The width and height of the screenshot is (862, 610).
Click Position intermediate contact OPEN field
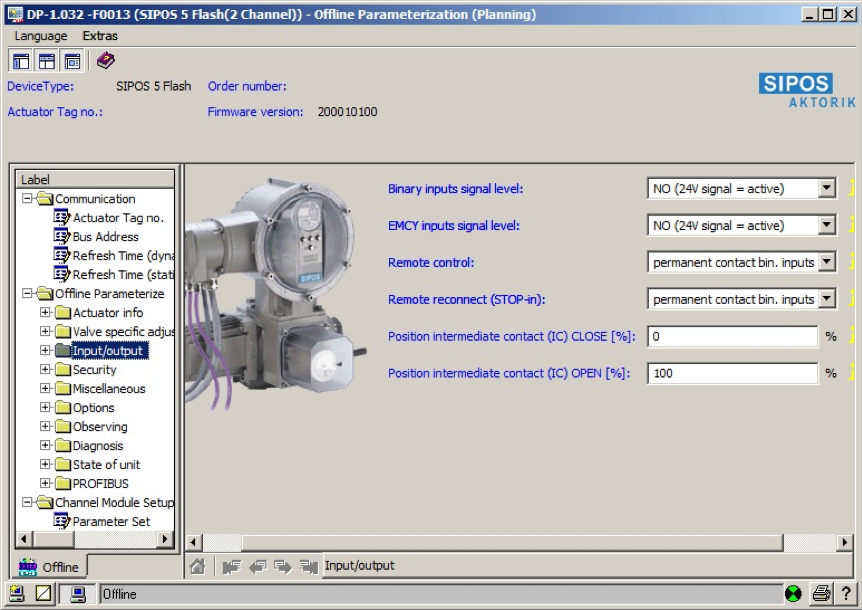[733, 373]
